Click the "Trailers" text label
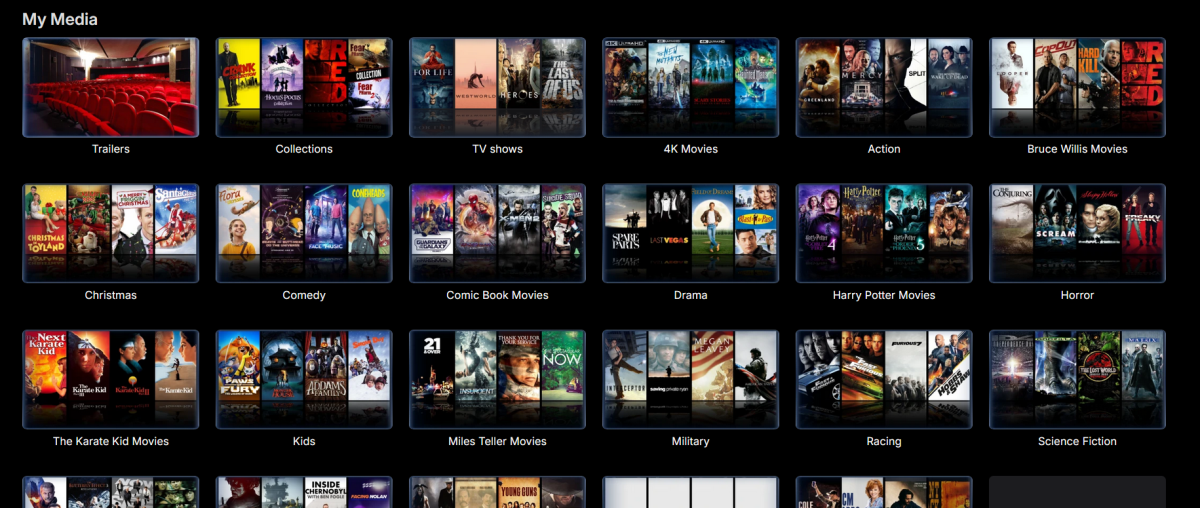Screen dimensions: 1200x508 pos(111,149)
